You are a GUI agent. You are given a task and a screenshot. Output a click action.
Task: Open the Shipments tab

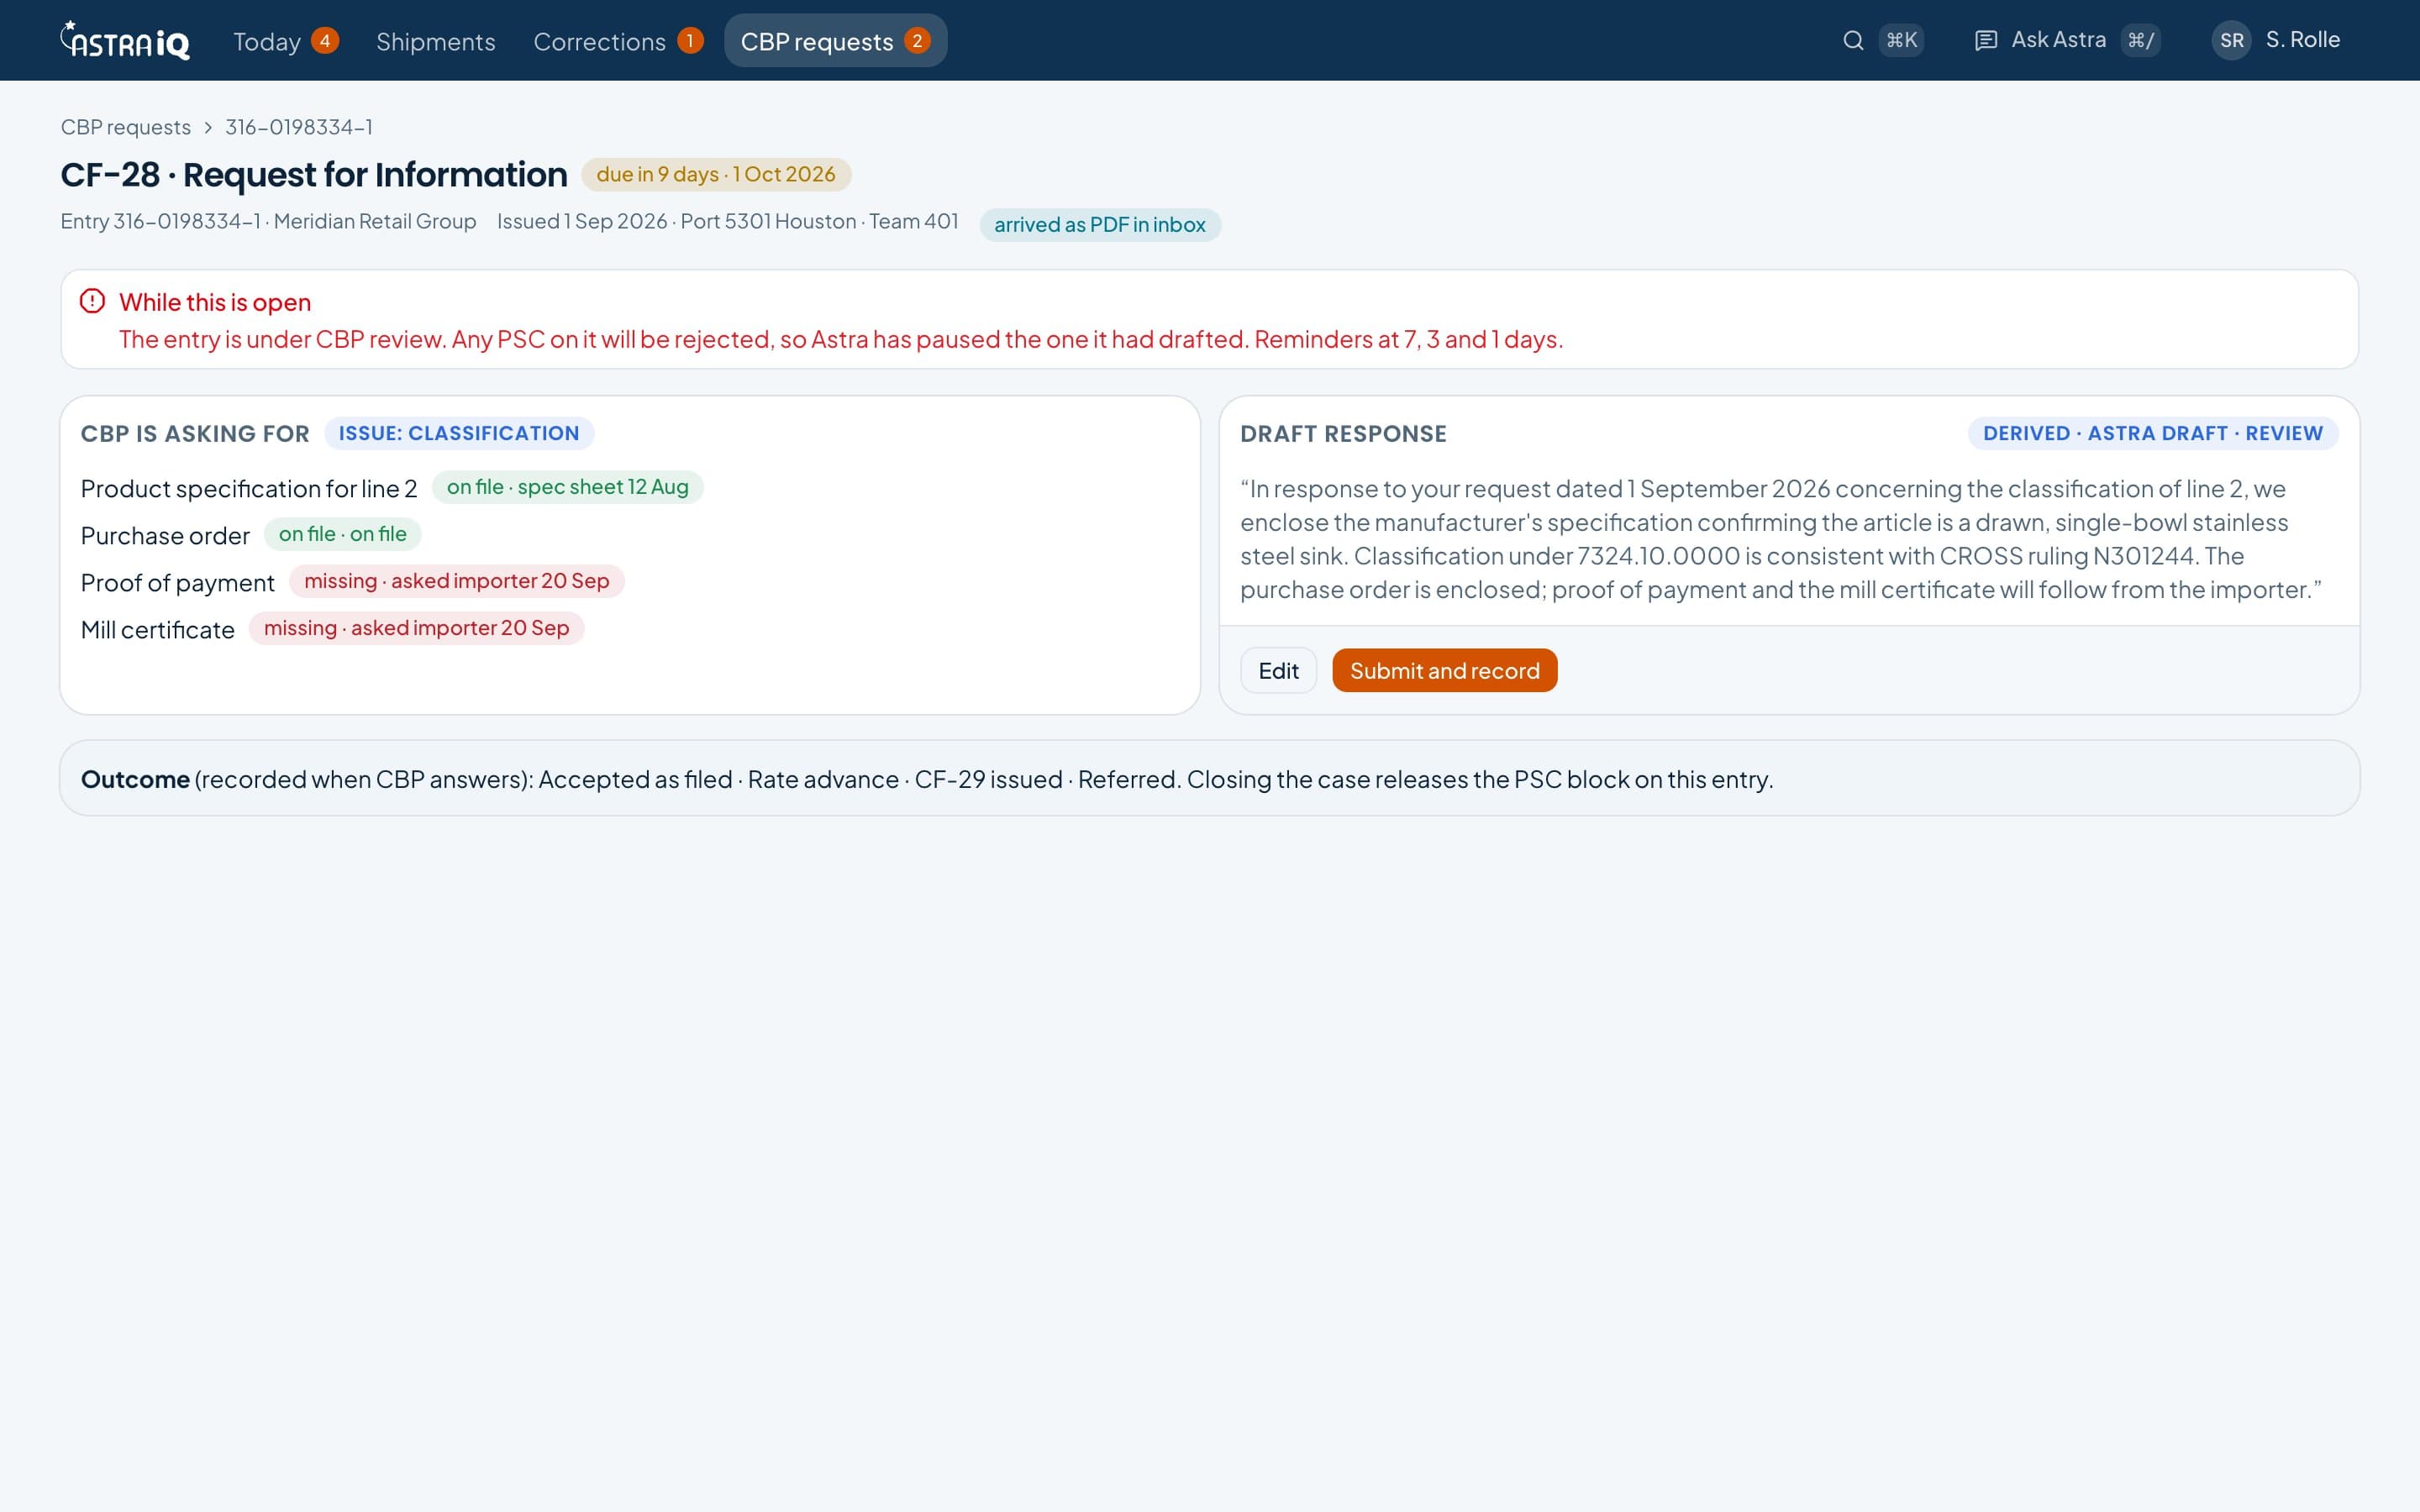(x=435, y=41)
